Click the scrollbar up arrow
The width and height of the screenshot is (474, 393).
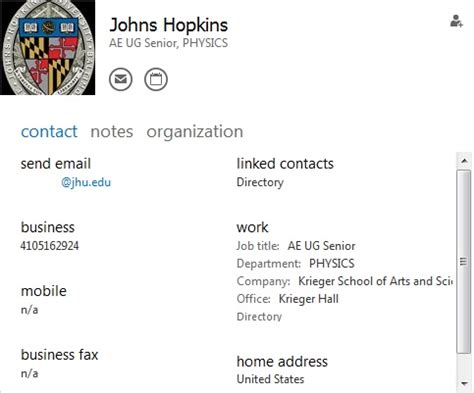(x=464, y=161)
